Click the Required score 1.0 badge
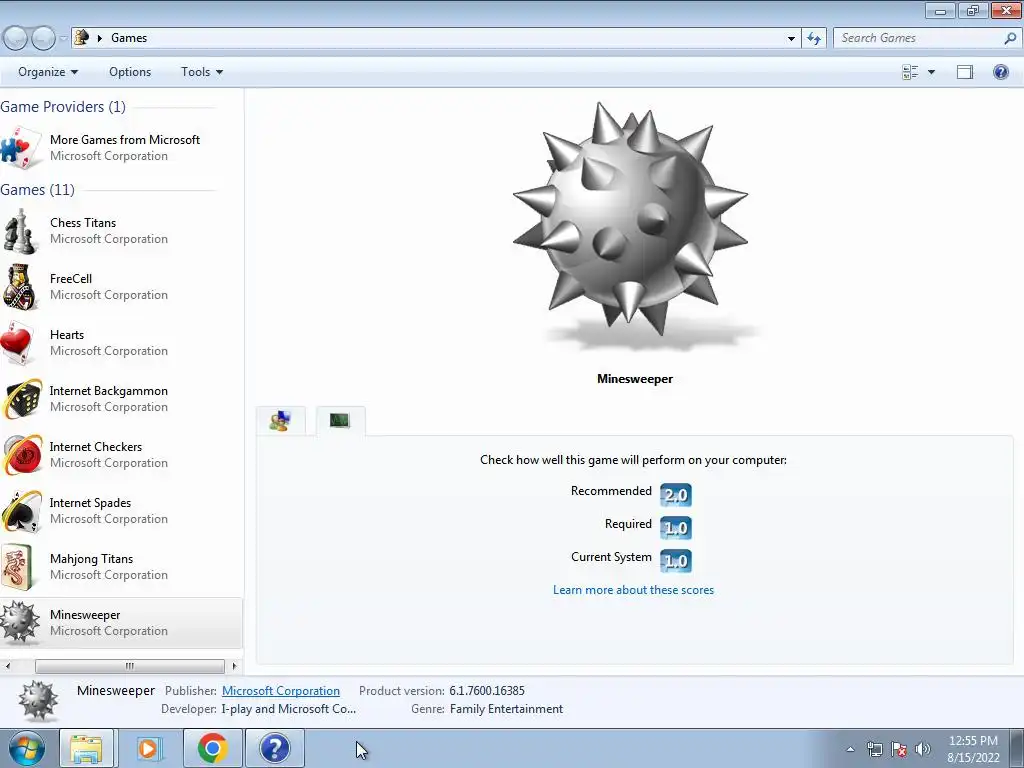The image size is (1024, 768). pos(675,527)
